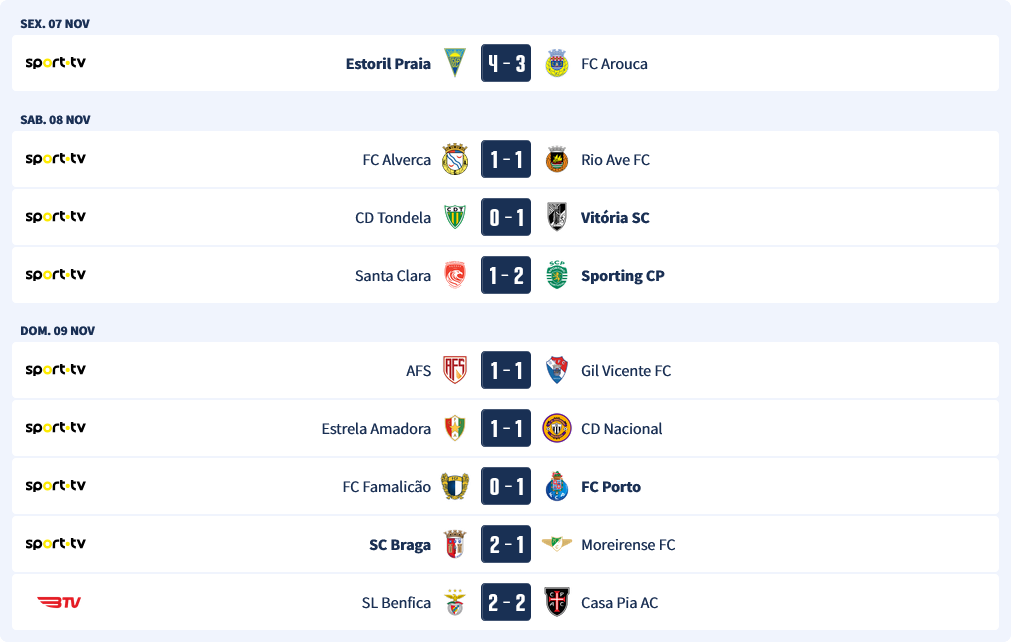1011x642 pixels.
Task: Click the Casa Pia AC crest
Action: pyautogui.click(x=557, y=602)
